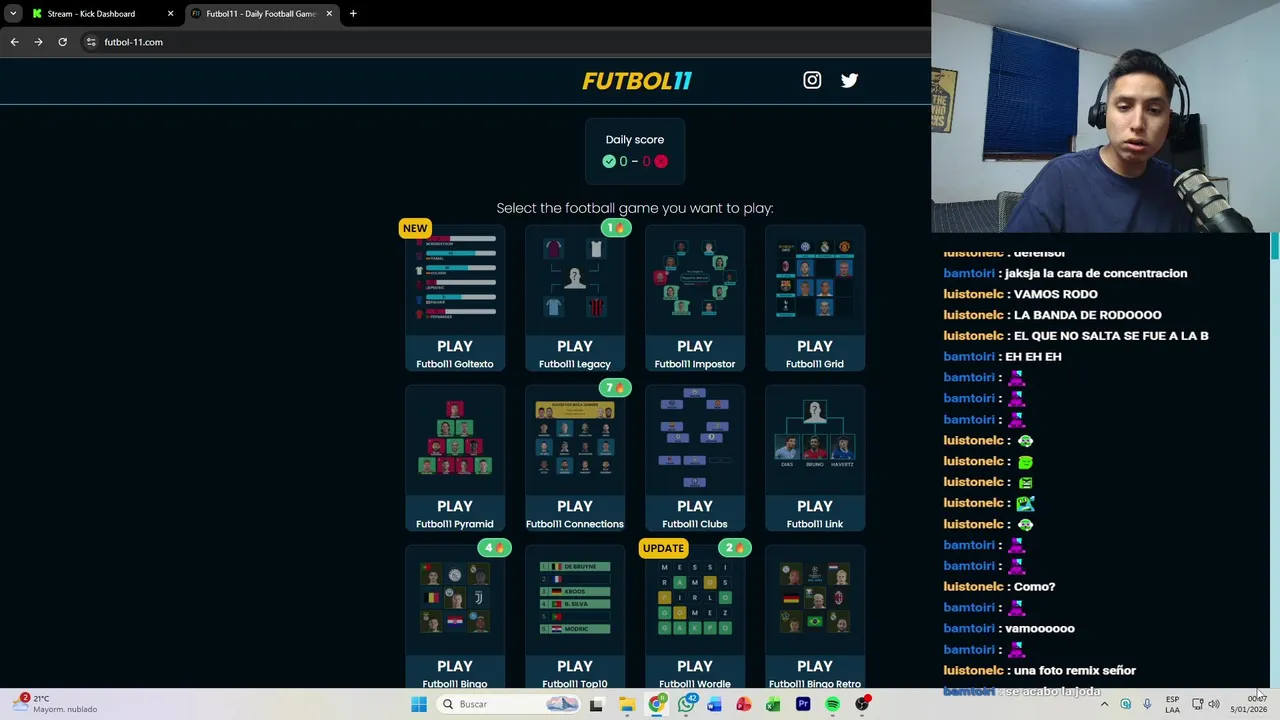Expand the browser tab search dropdown
This screenshot has height=720, width=1280.
pos(13,14)
